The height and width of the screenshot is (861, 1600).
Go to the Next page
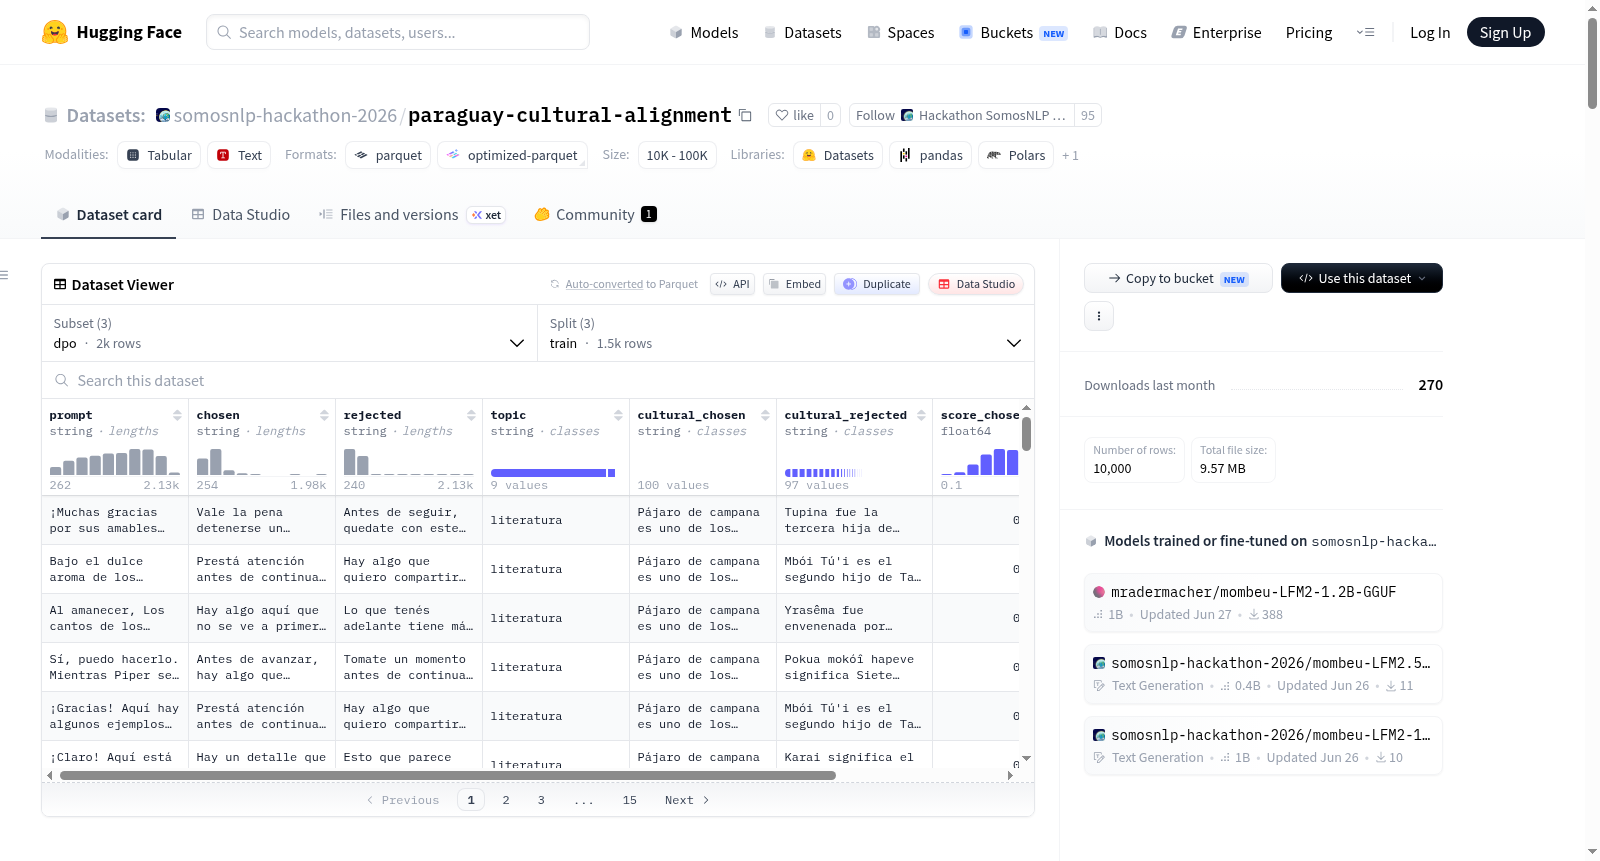point(687,800)
